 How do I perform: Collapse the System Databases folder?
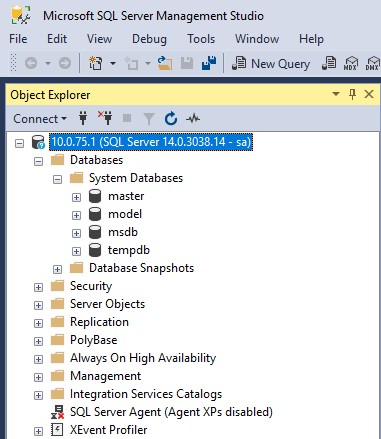point(58,180)
